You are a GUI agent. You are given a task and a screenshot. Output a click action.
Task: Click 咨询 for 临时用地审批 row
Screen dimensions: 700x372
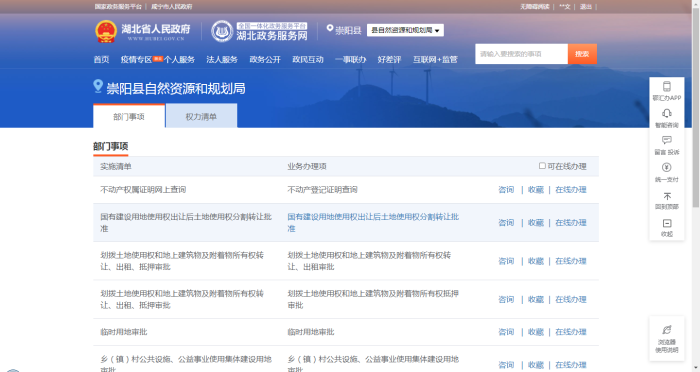point(506,332)
